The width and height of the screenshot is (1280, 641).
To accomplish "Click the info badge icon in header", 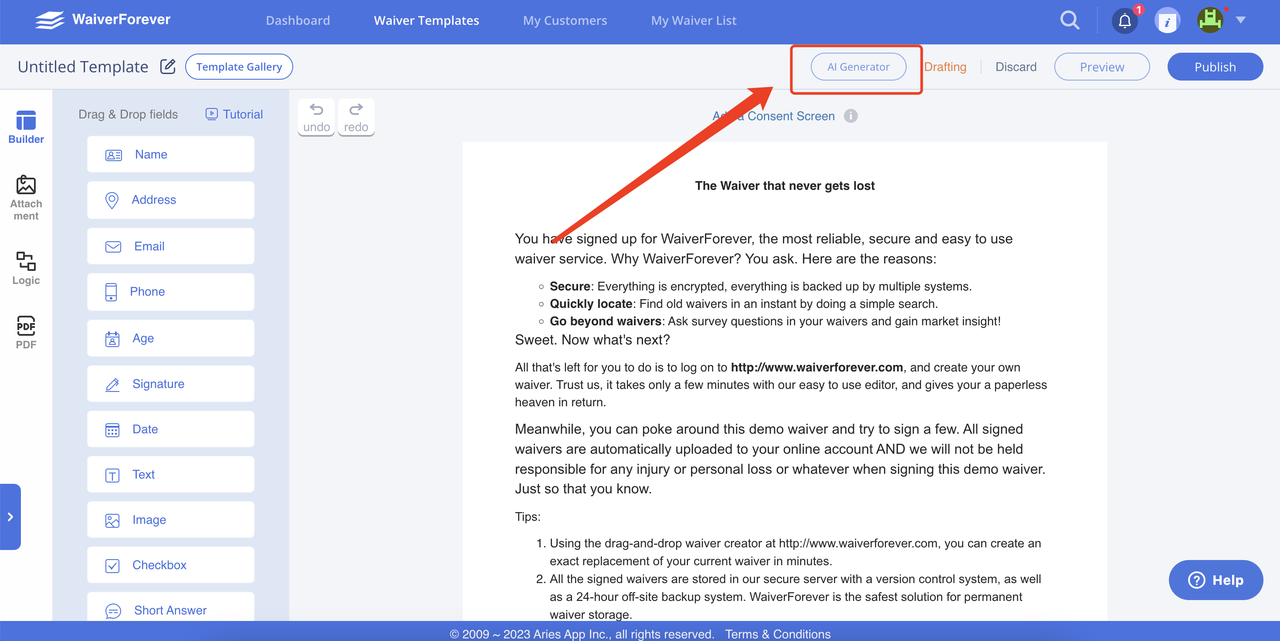I will click(1167, 20).
